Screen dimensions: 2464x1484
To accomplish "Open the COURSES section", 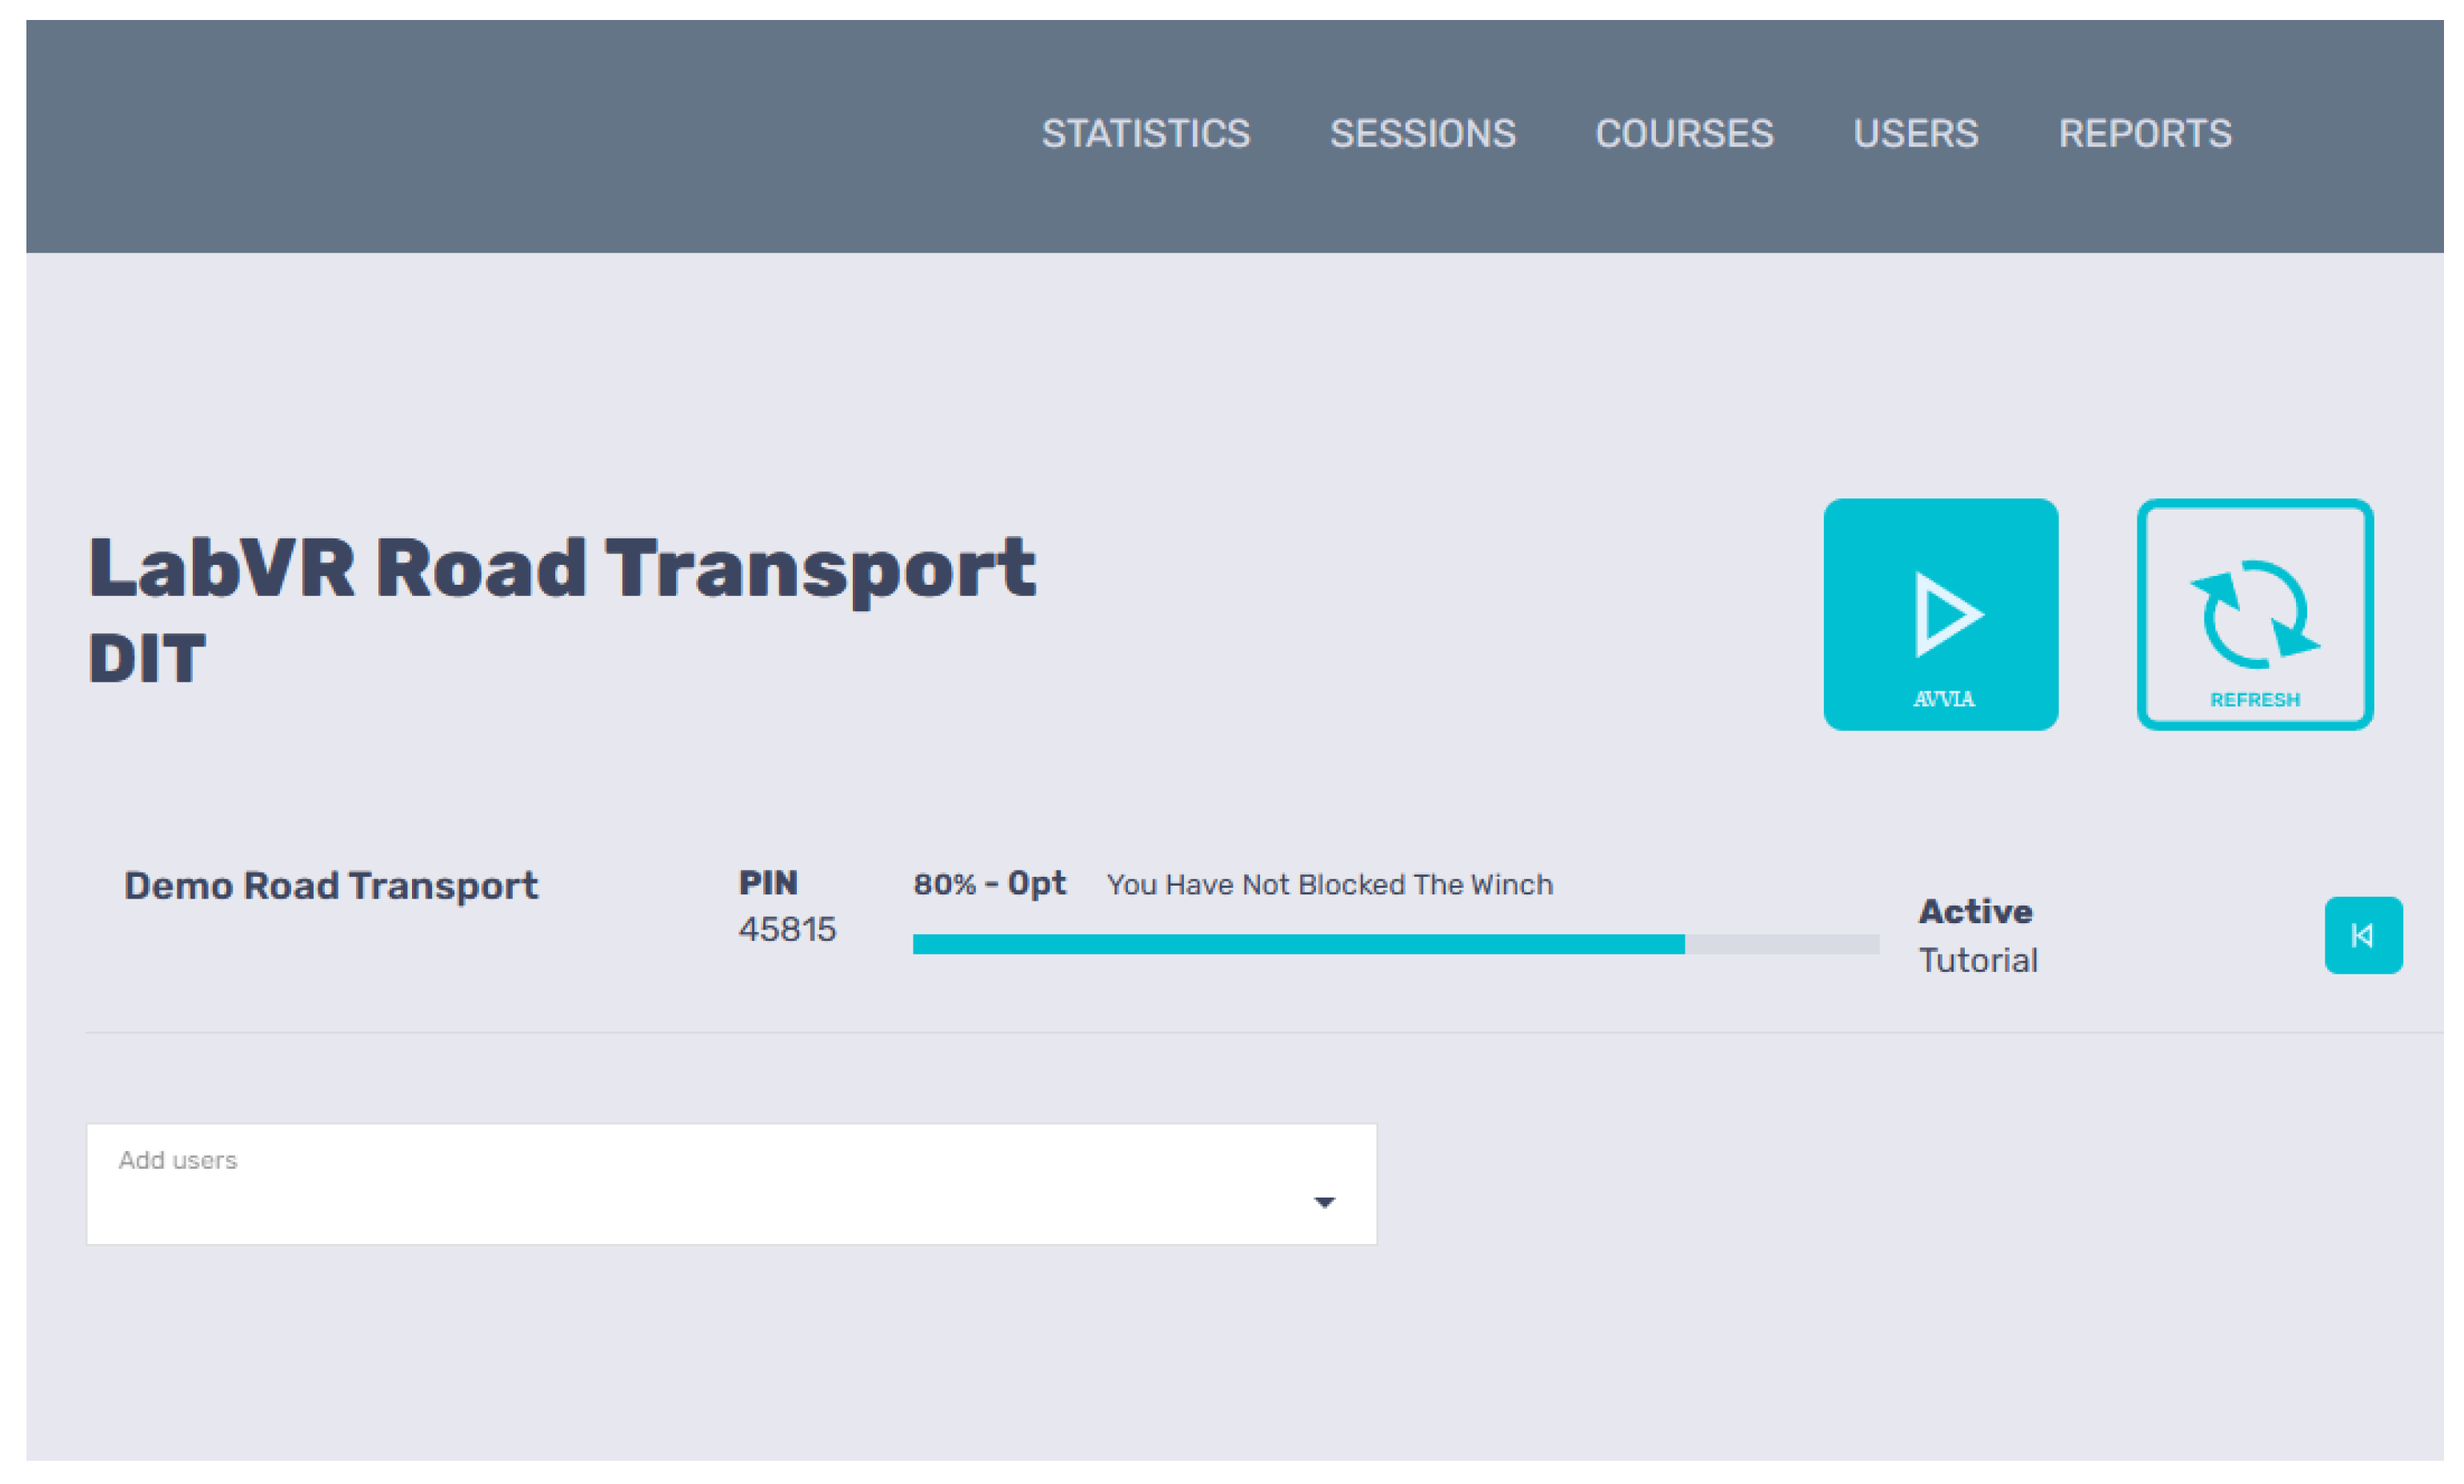I will [1684, 134].
